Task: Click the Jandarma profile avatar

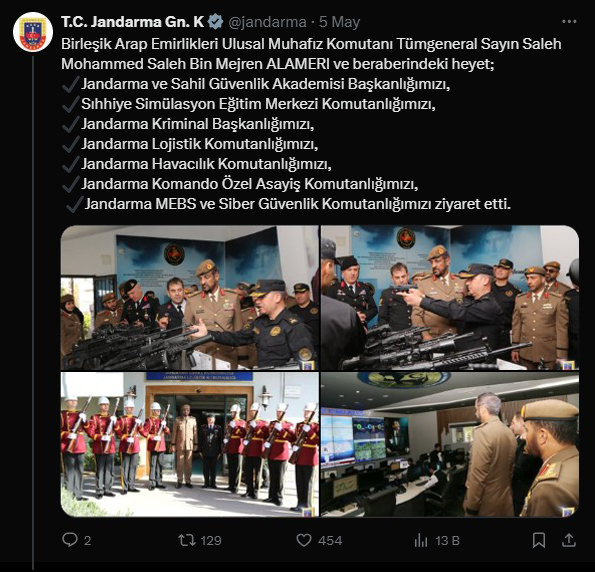Action: tap(33, 32)
